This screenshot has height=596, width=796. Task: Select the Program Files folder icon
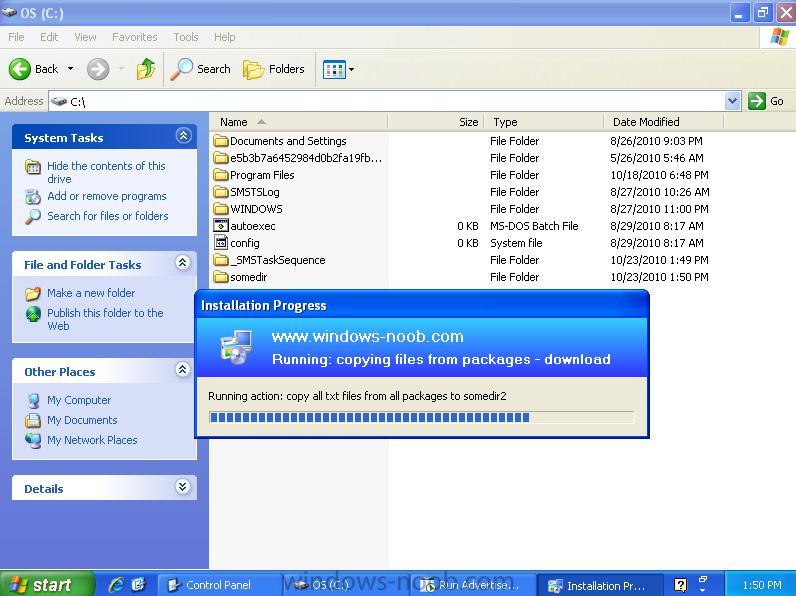coord(221,175)
